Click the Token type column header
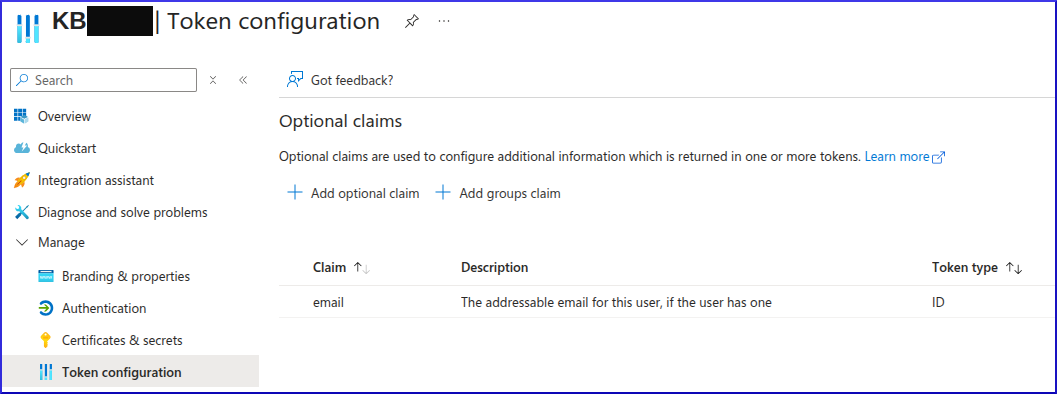Image resolution: width=1057 pixels, height=394 pixels. (x=965, y=267)
